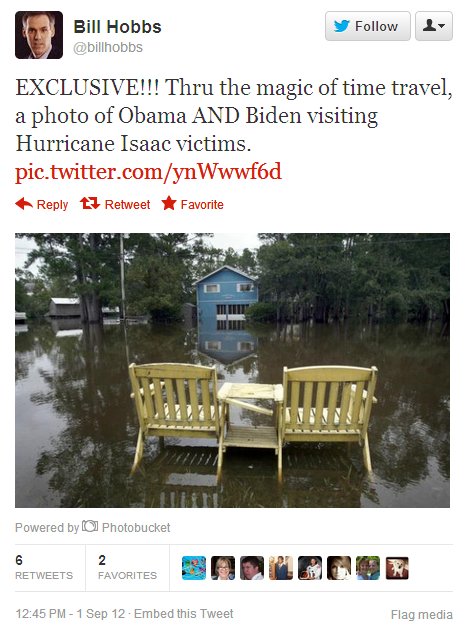Open the flooded chairs photo
The image size is (466, 631).
[233, 370]
